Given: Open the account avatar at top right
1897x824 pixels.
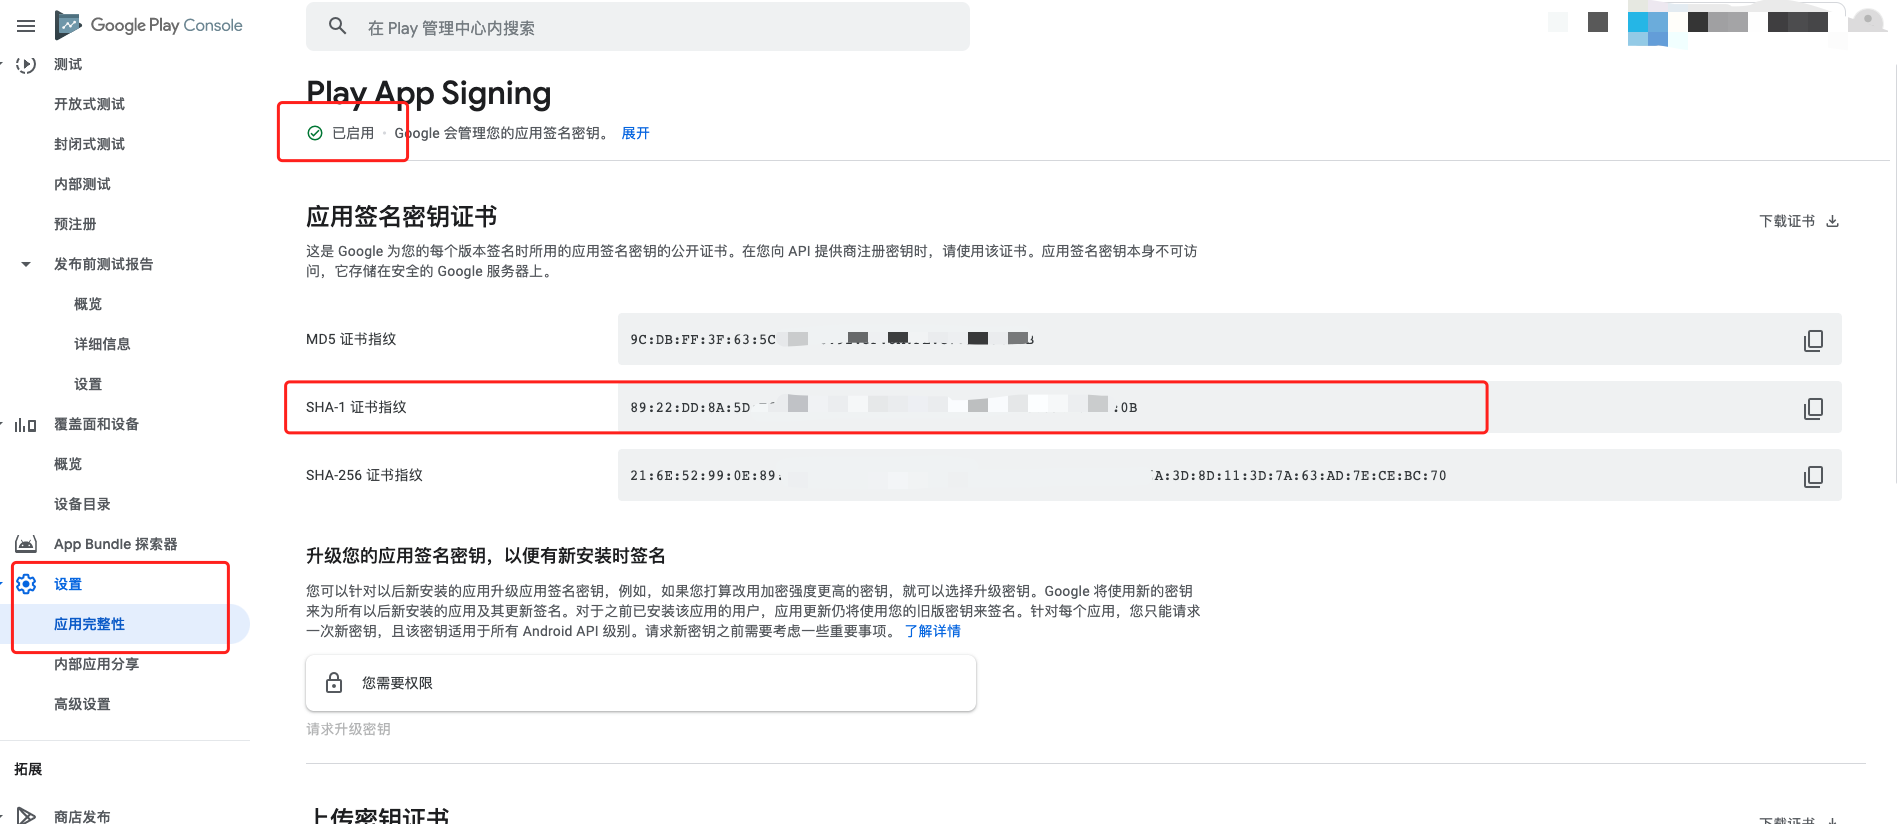Looking at the screenshot, I should click(x=1866, y=21).
